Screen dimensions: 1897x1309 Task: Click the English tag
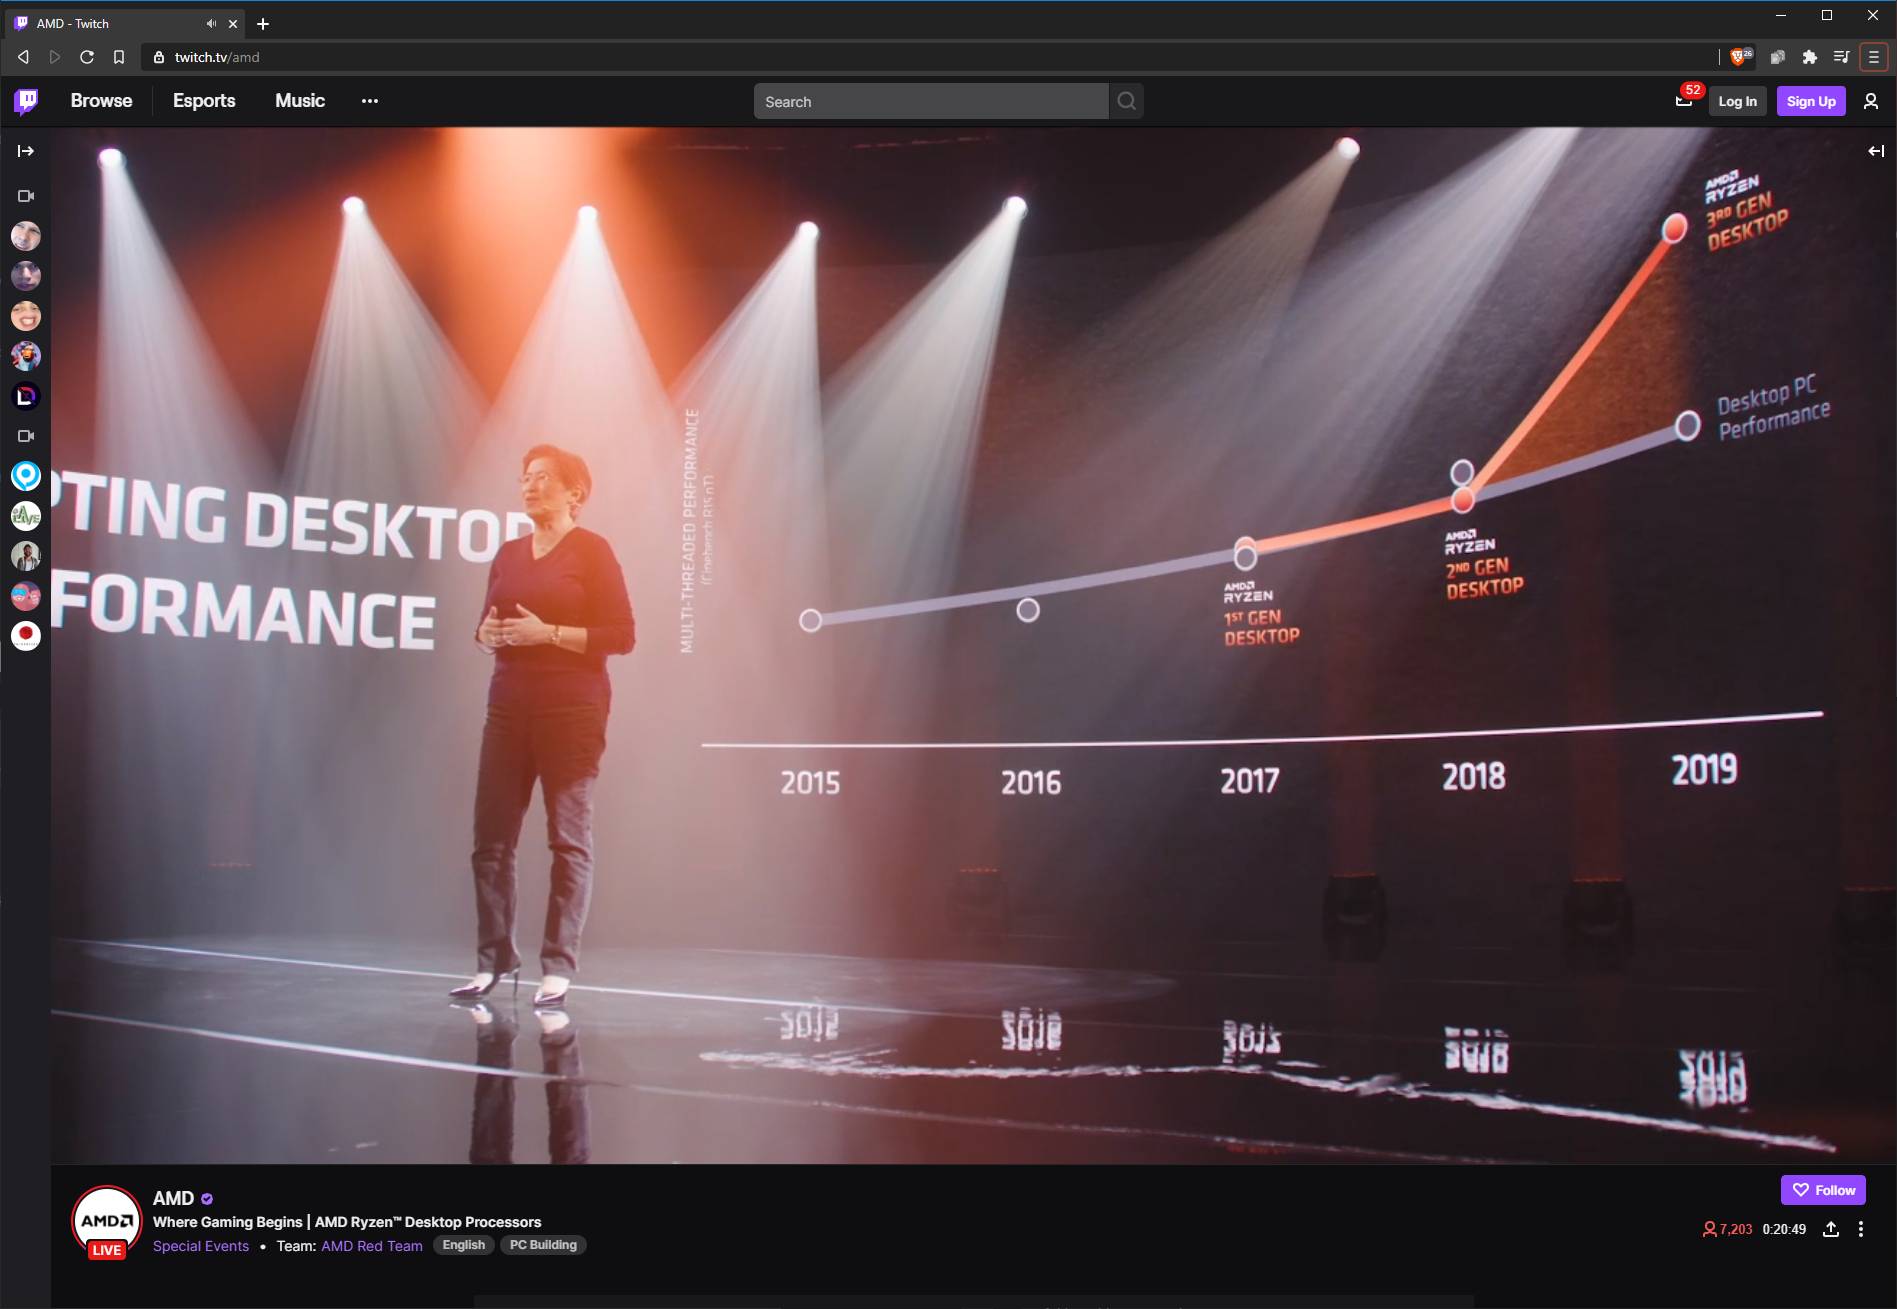464,1245
